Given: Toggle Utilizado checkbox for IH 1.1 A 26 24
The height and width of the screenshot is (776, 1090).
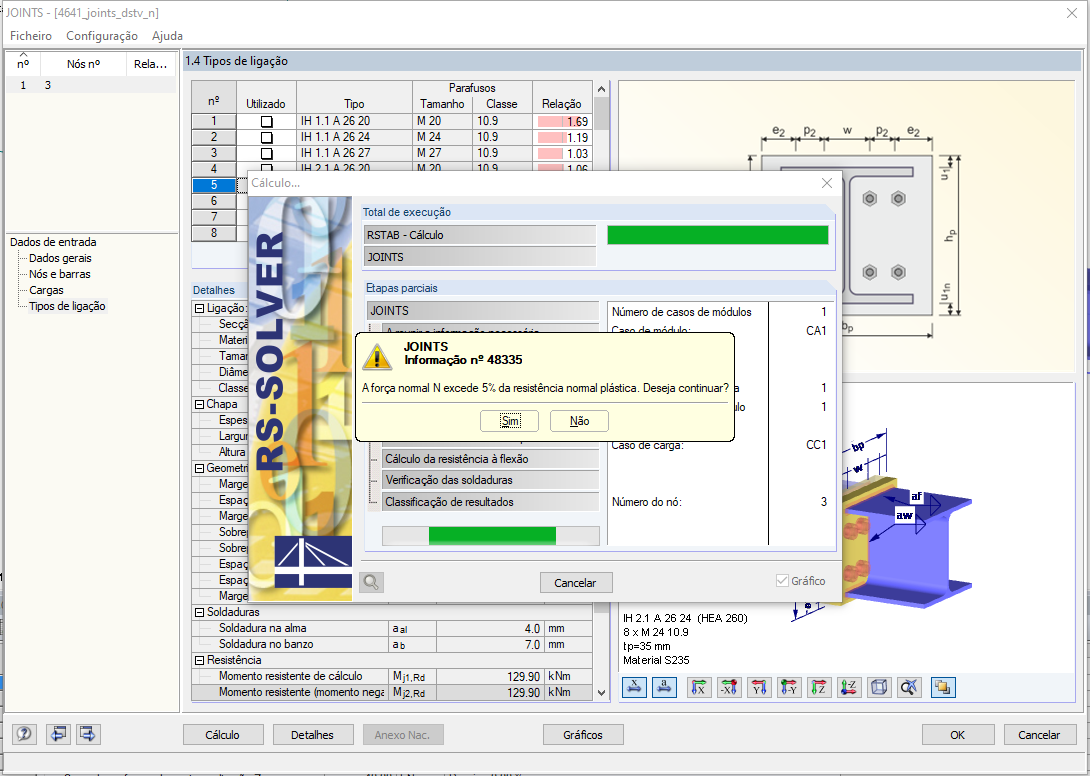Looking at the screenshot, I should (x=266, y=138).
